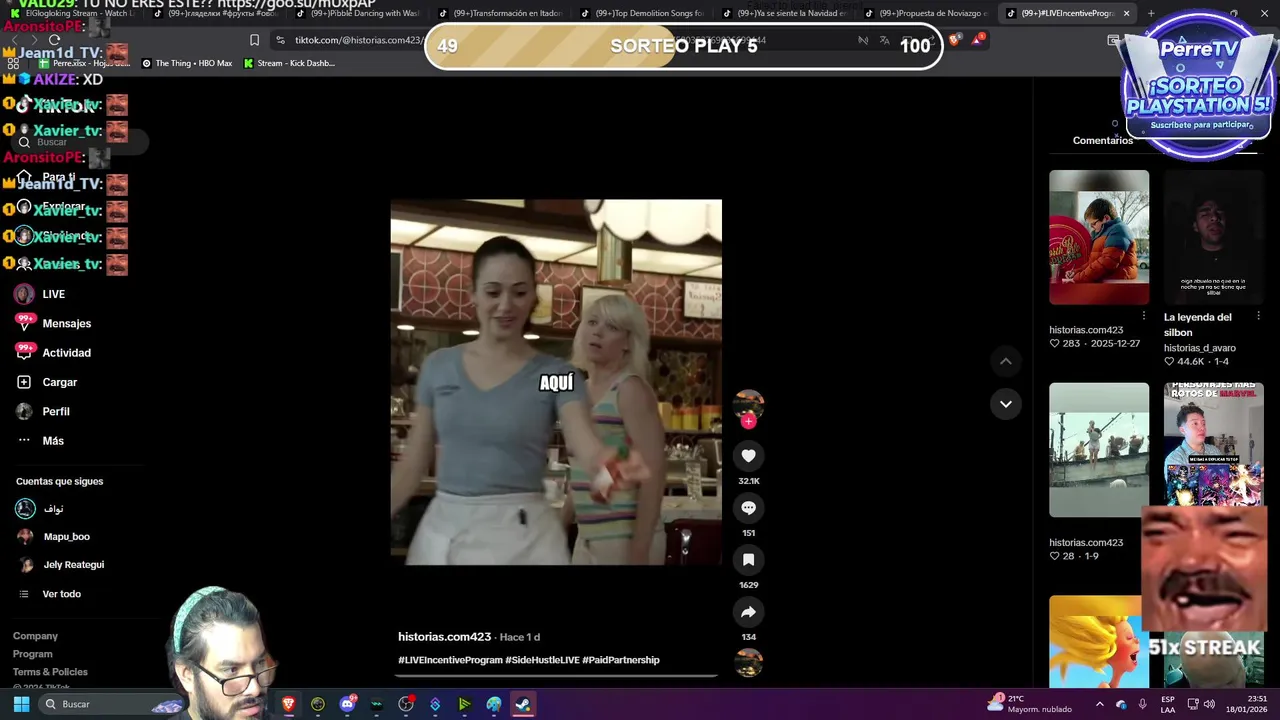
Task: Open the spinning music disc icon
Action: coord(748,662)
